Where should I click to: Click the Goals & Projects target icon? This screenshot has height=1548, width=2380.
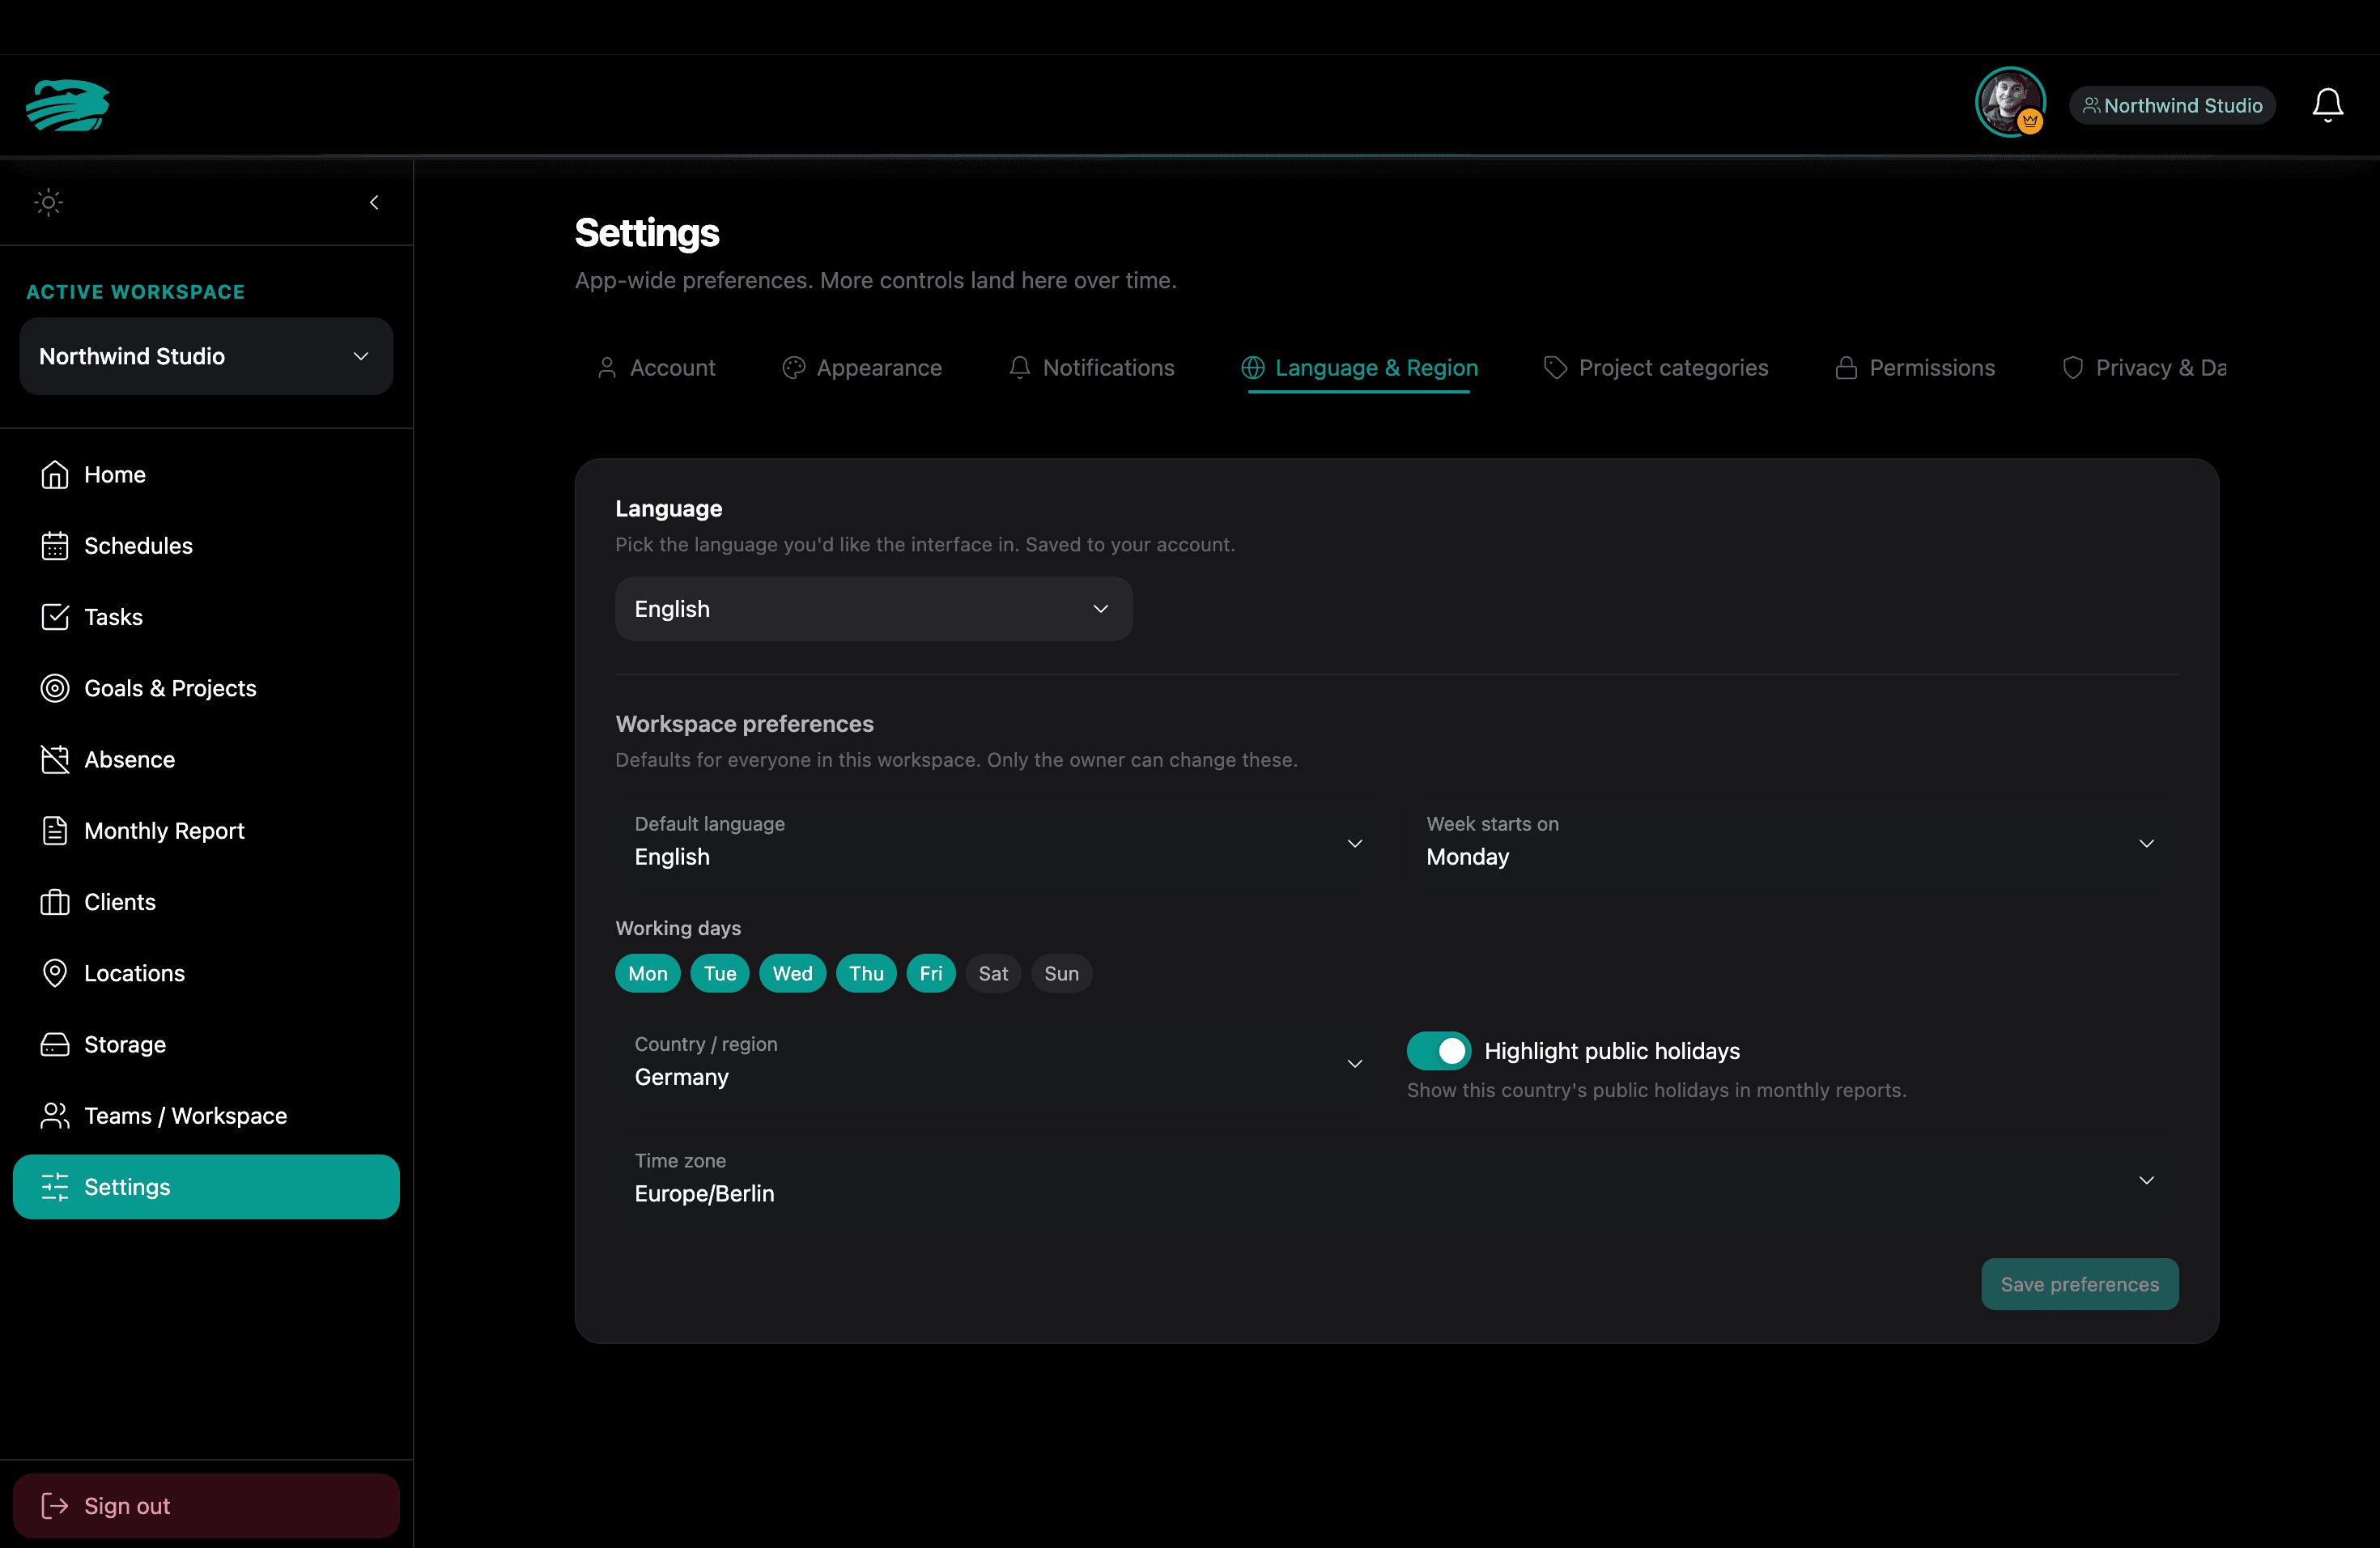click(x=55, y=688)
